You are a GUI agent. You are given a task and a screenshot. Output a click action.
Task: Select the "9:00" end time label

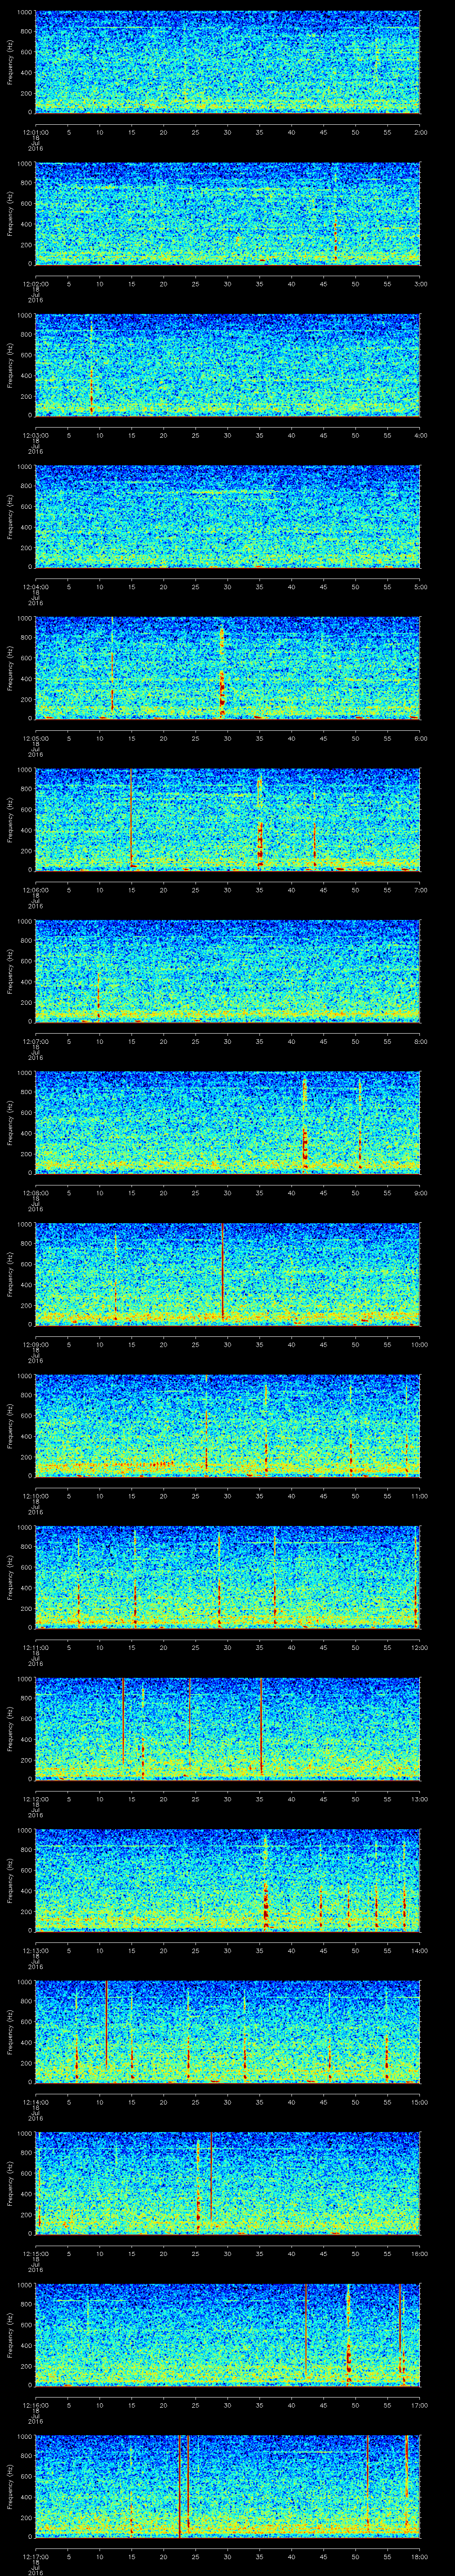420,1192
